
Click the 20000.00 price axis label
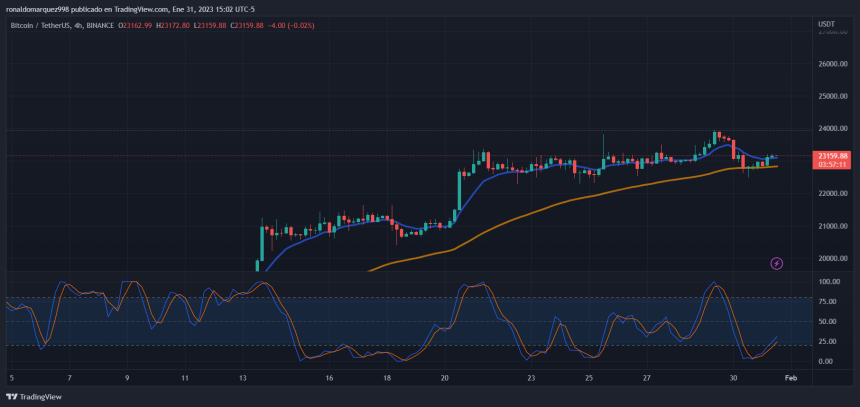click(x=831, y=258)
